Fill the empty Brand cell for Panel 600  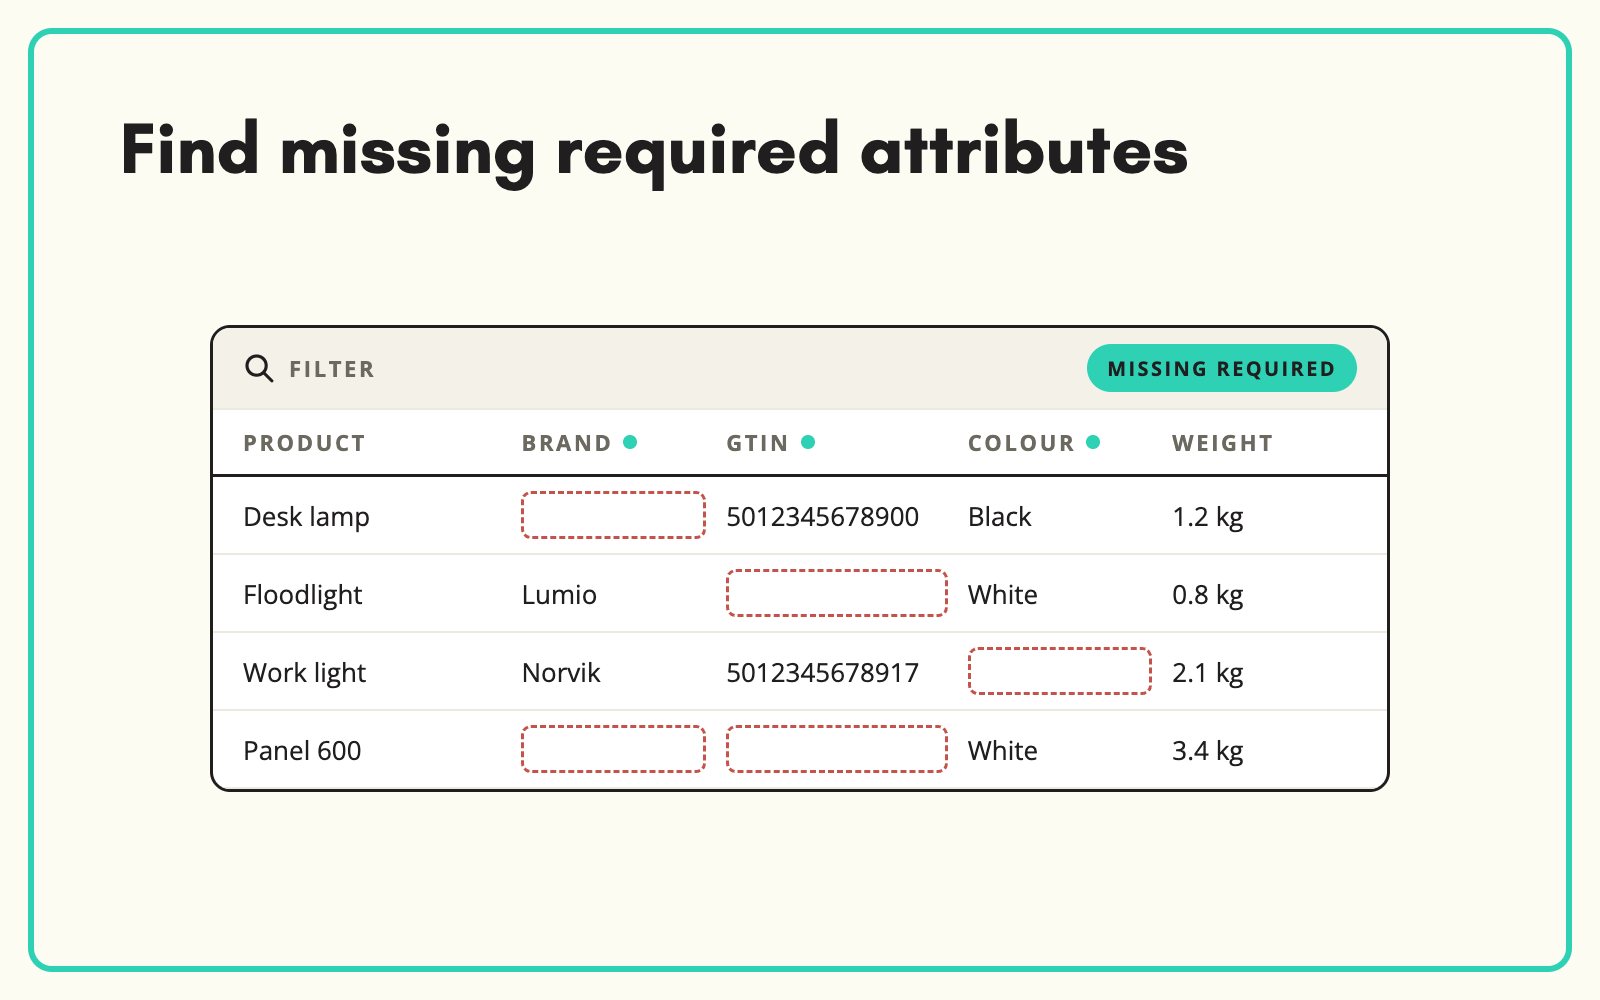(613, 749)
